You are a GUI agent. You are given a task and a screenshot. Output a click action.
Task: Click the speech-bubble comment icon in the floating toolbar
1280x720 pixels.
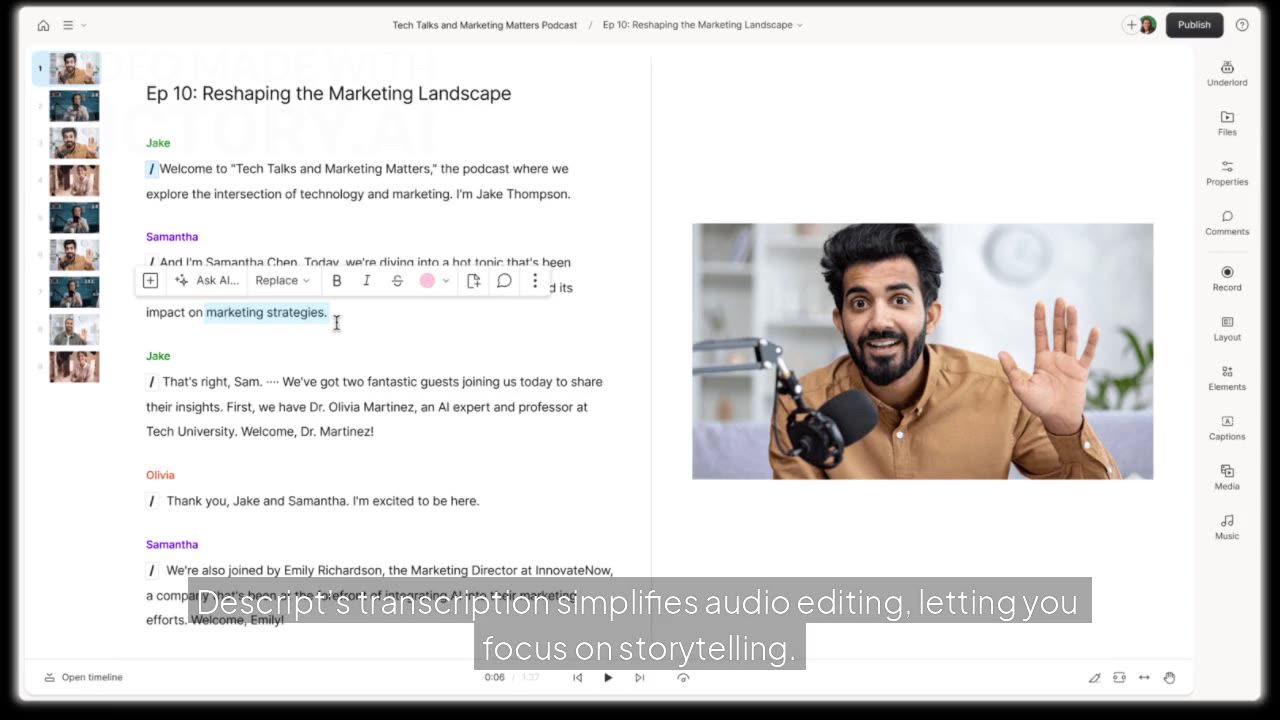pos(504,281)
